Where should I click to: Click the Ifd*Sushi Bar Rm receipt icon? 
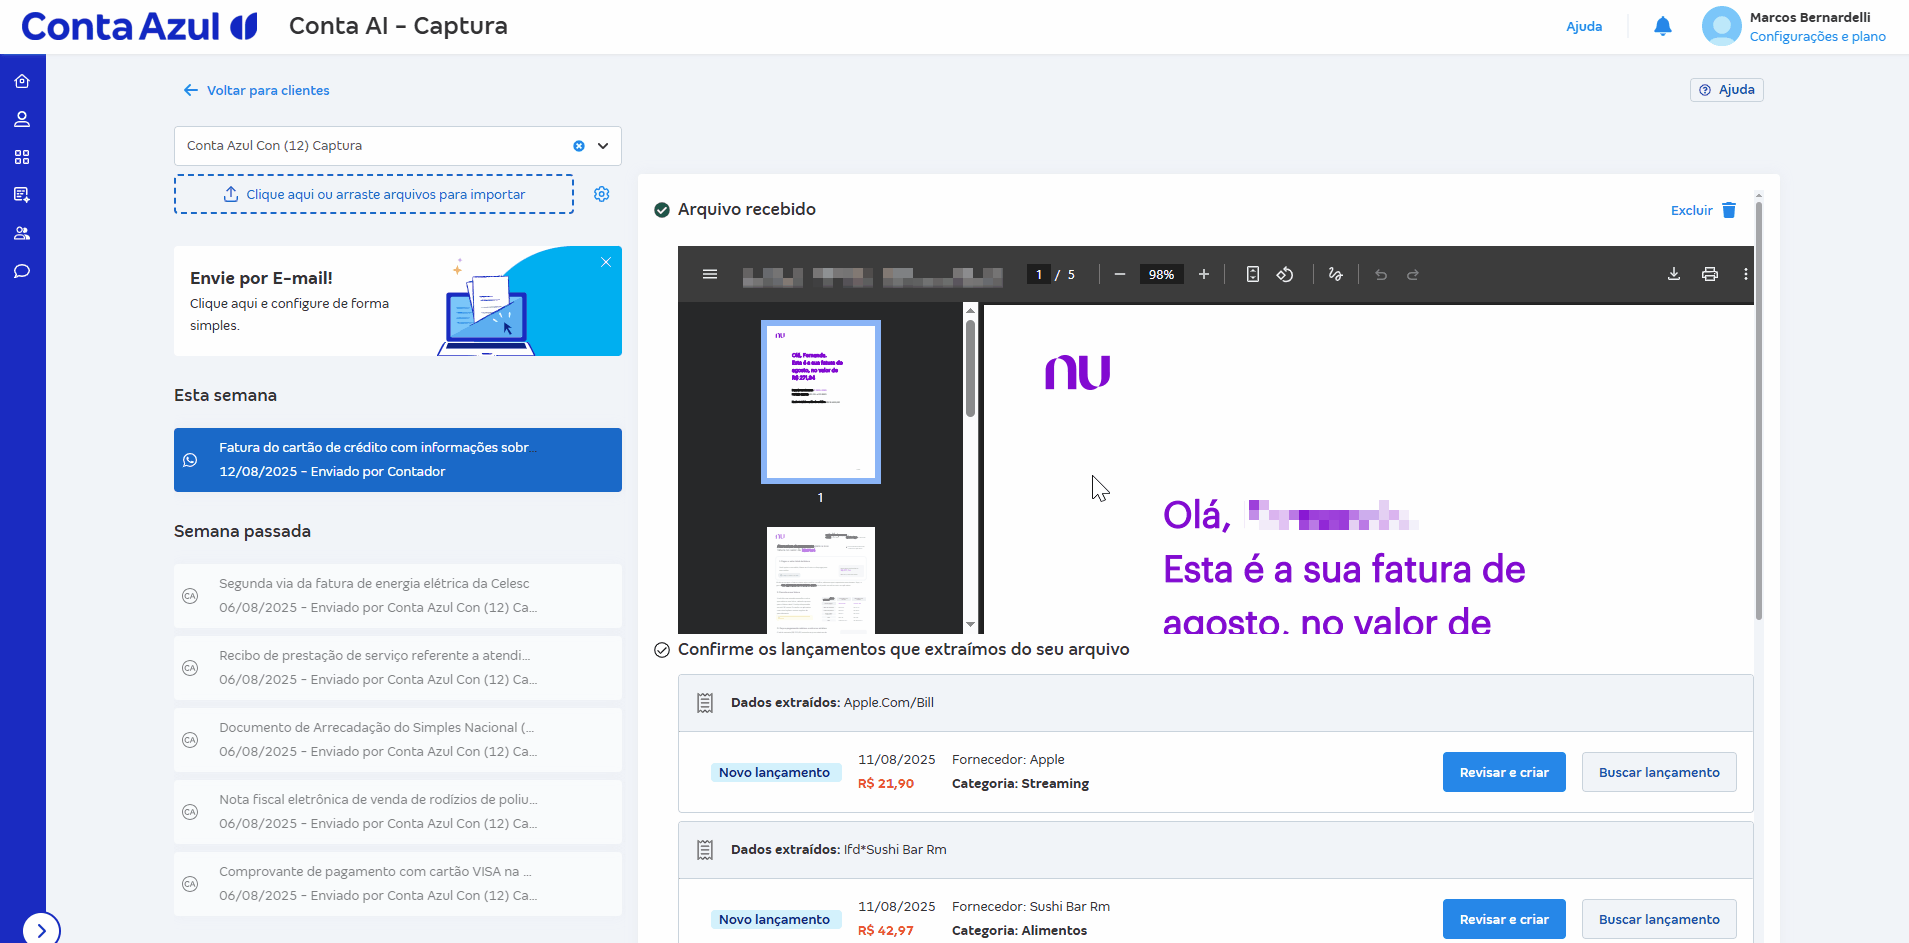click(x=705, y=850)
